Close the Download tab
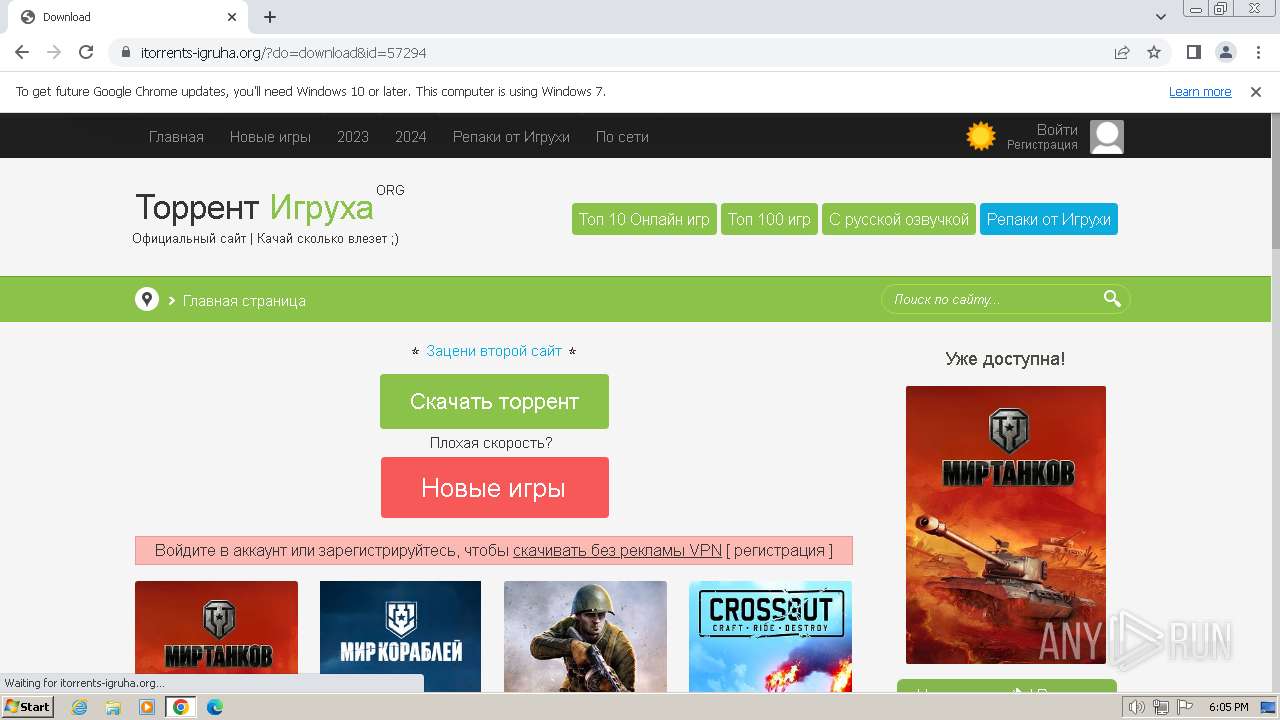Viewport: 1280px width, 720px height. (x=233, y=17)
